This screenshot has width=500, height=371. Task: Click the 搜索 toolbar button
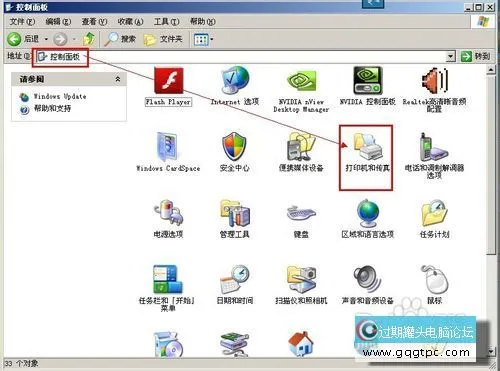pos(120,39)
